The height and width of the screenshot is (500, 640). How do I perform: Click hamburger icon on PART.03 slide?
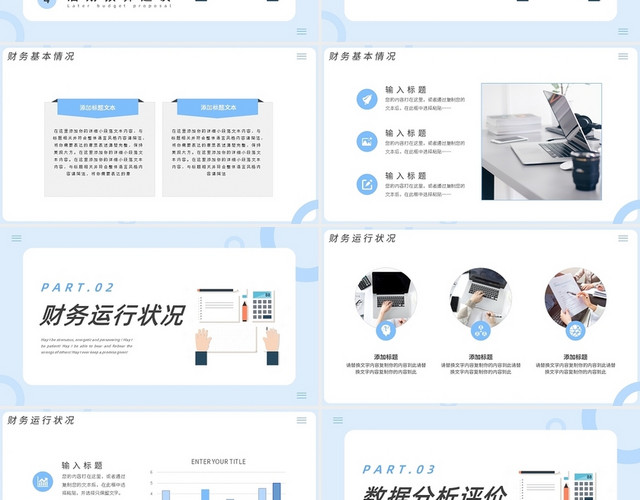point(338,420)
